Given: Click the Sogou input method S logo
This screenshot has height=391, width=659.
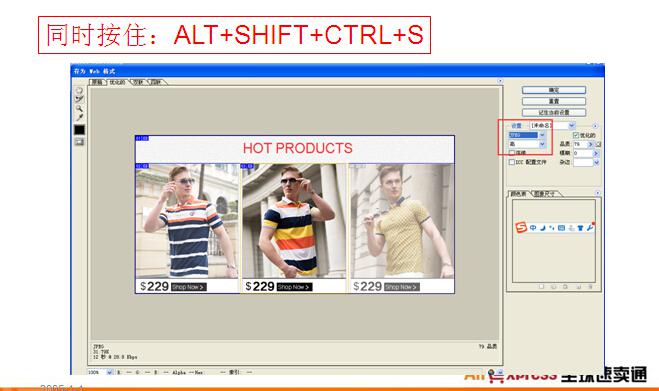Looking at the screenshot, I should click(x=521, y=227).
